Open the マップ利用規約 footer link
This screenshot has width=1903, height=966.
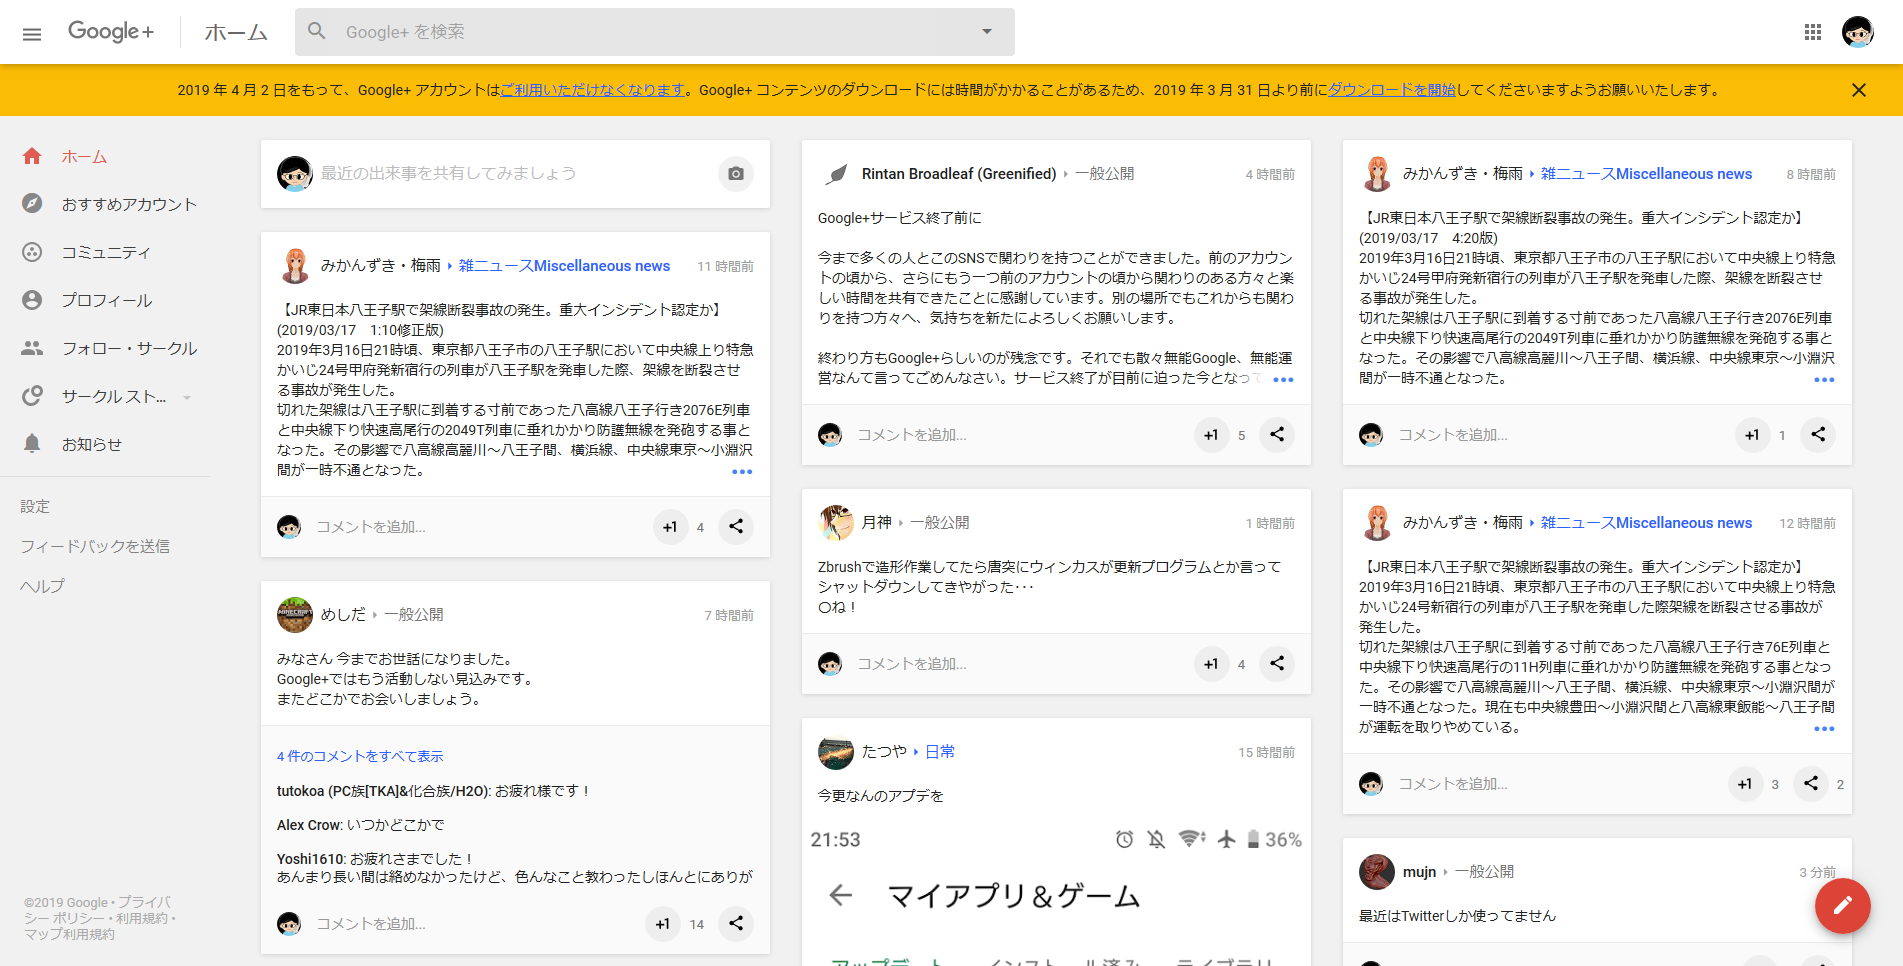click(x=69, y=934)
